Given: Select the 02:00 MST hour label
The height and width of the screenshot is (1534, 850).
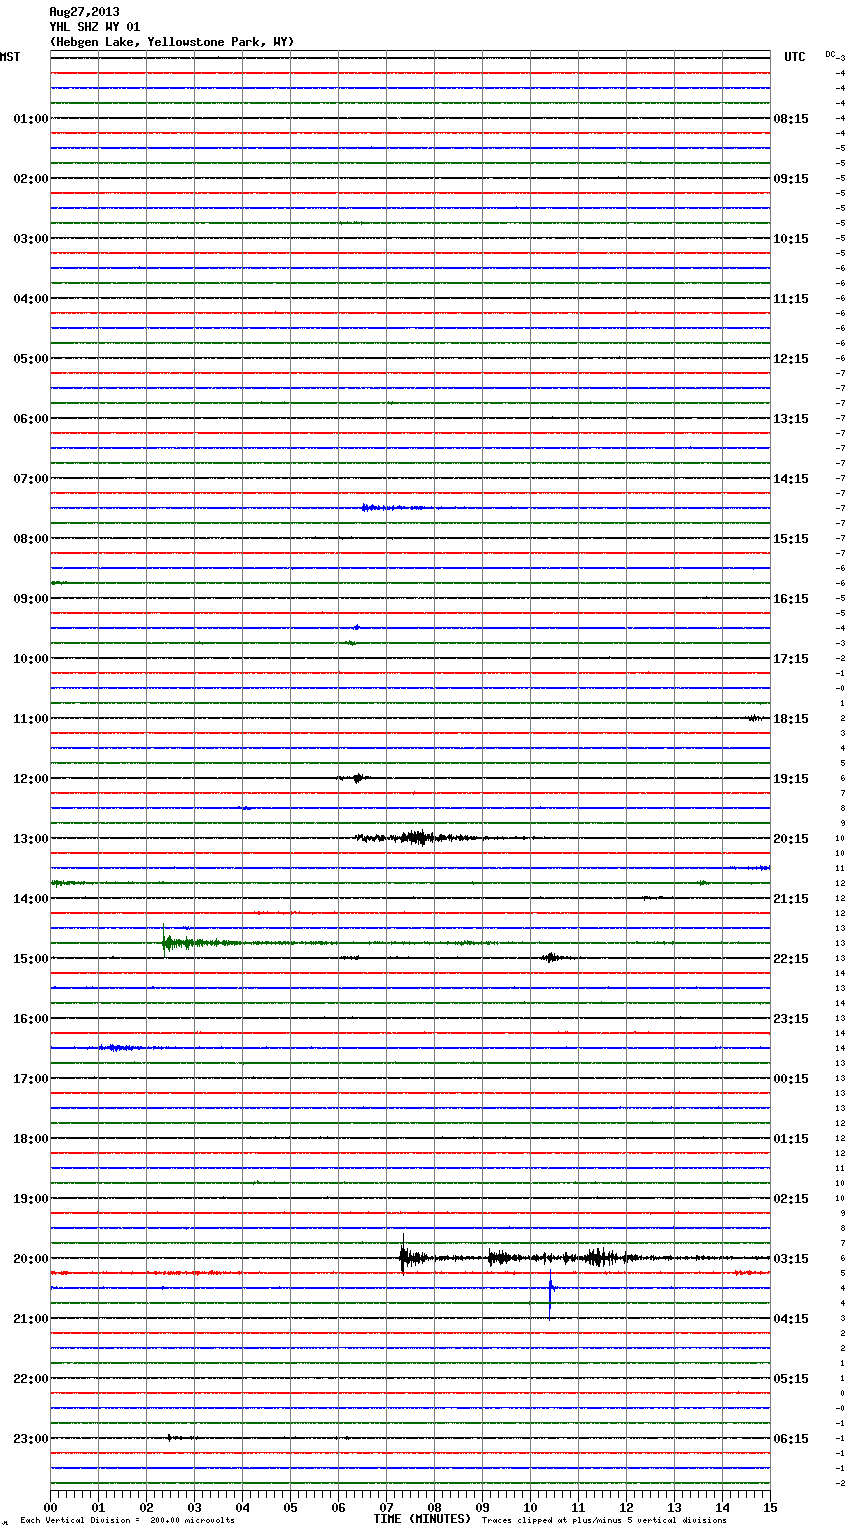Looking at the screenshot, I should click(x=30, y=178).
